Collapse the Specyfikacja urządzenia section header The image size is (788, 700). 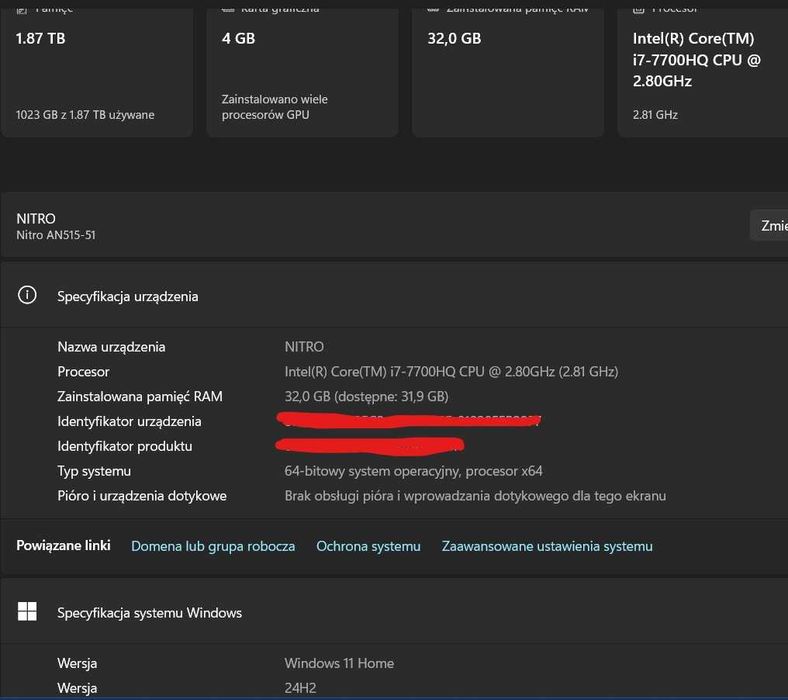[394, 295]
